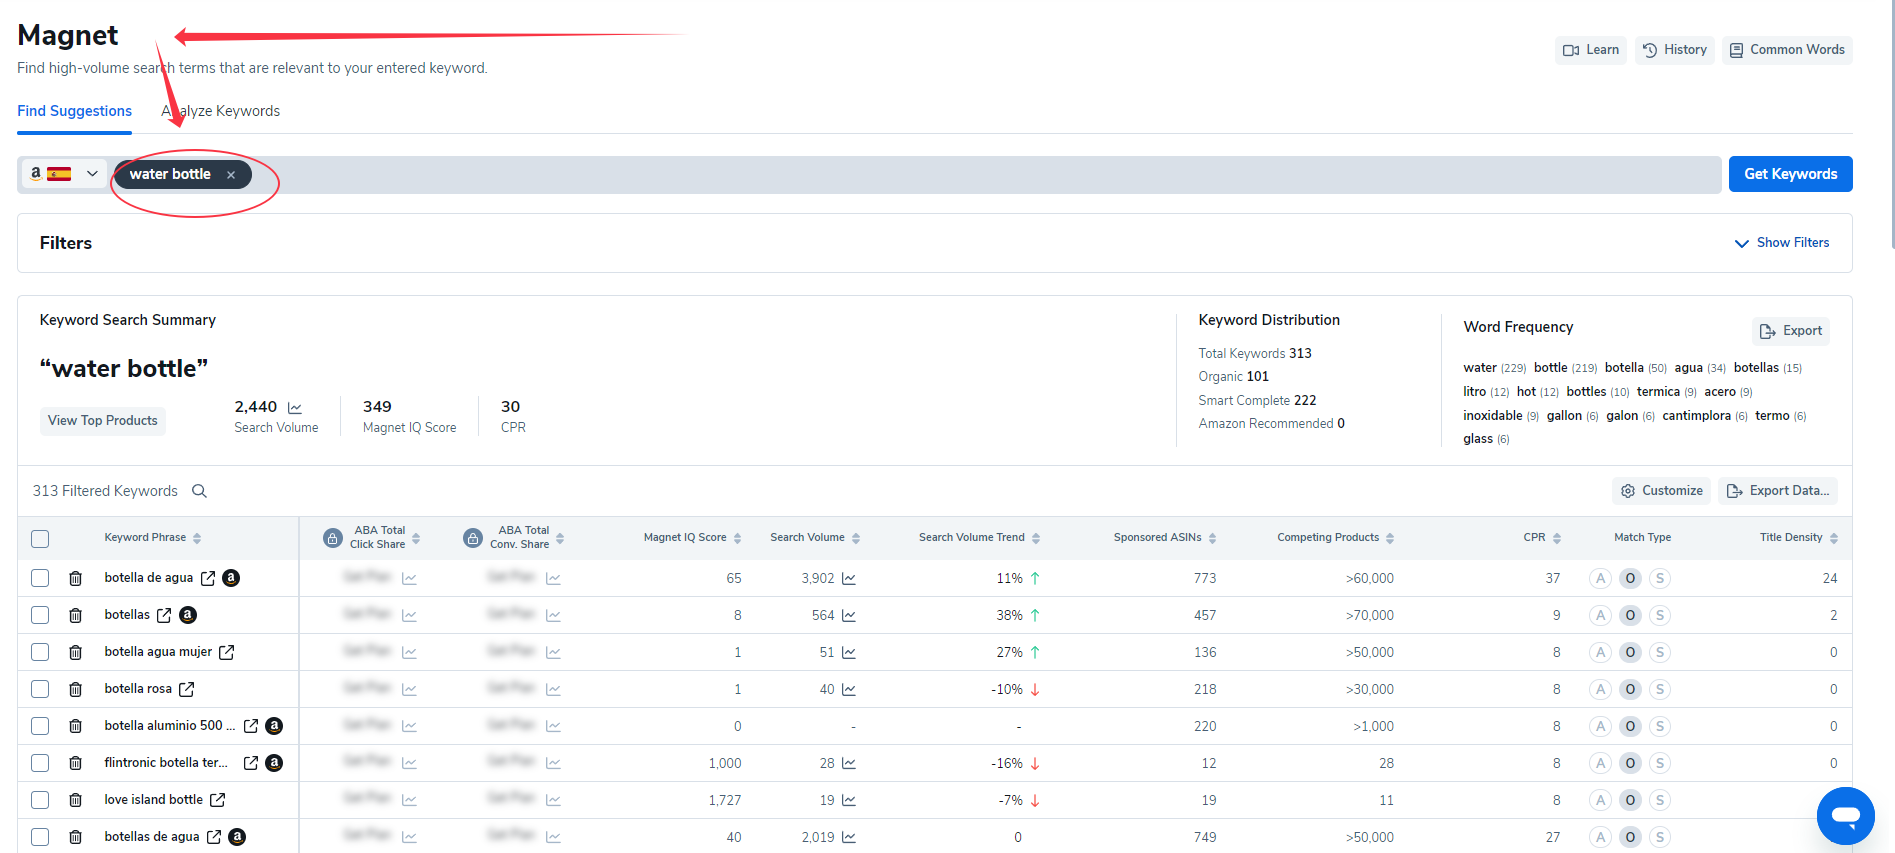The height and width of the screenshot is (853, 1895).
Task: Click Amazon icon next to 'botella de agua'
Action: pyautogui.click(x=231, y=578)
